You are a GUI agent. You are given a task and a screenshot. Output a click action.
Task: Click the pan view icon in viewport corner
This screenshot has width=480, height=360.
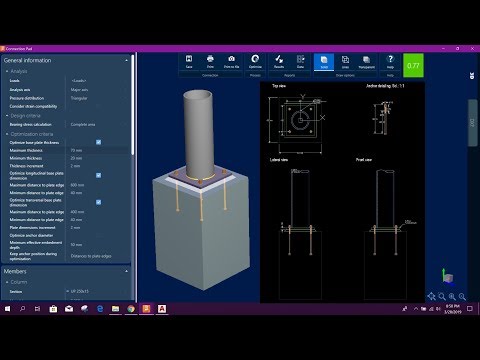click(431, 296)
